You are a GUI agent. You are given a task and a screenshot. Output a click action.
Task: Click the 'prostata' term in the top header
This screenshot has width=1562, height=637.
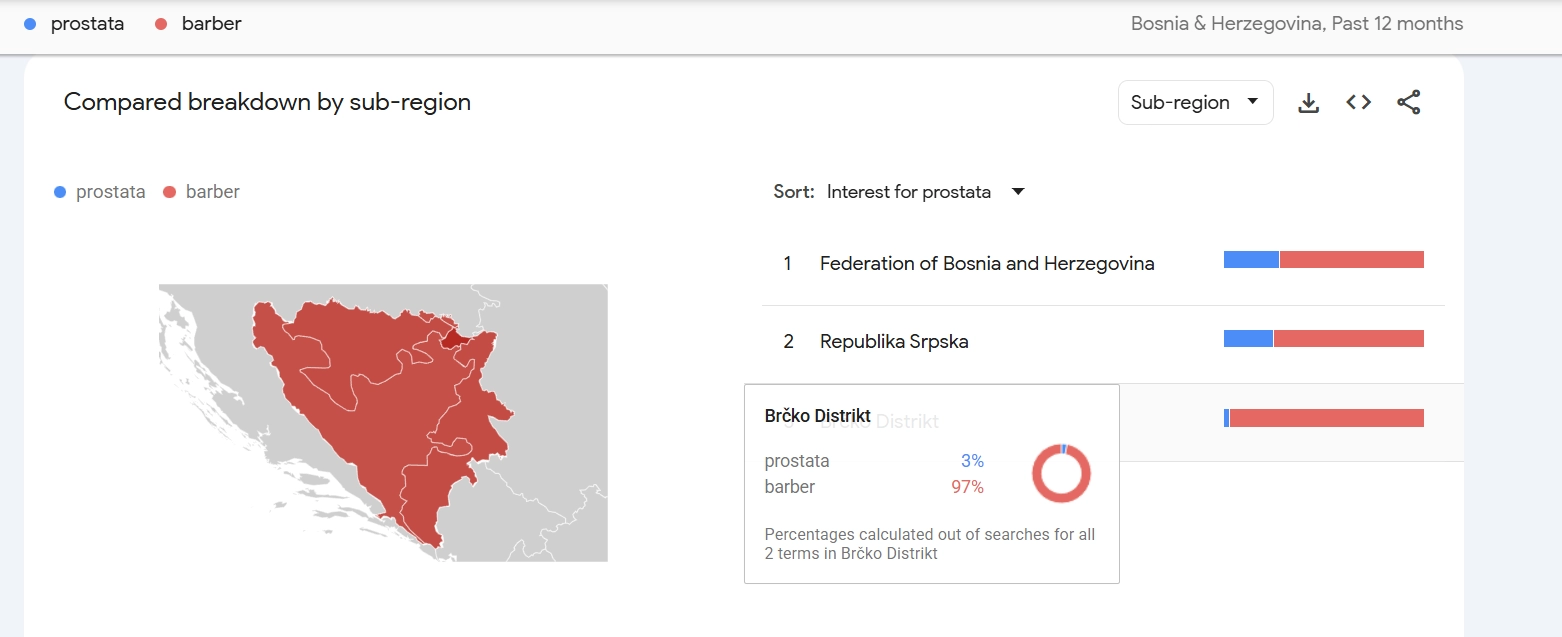87,24
